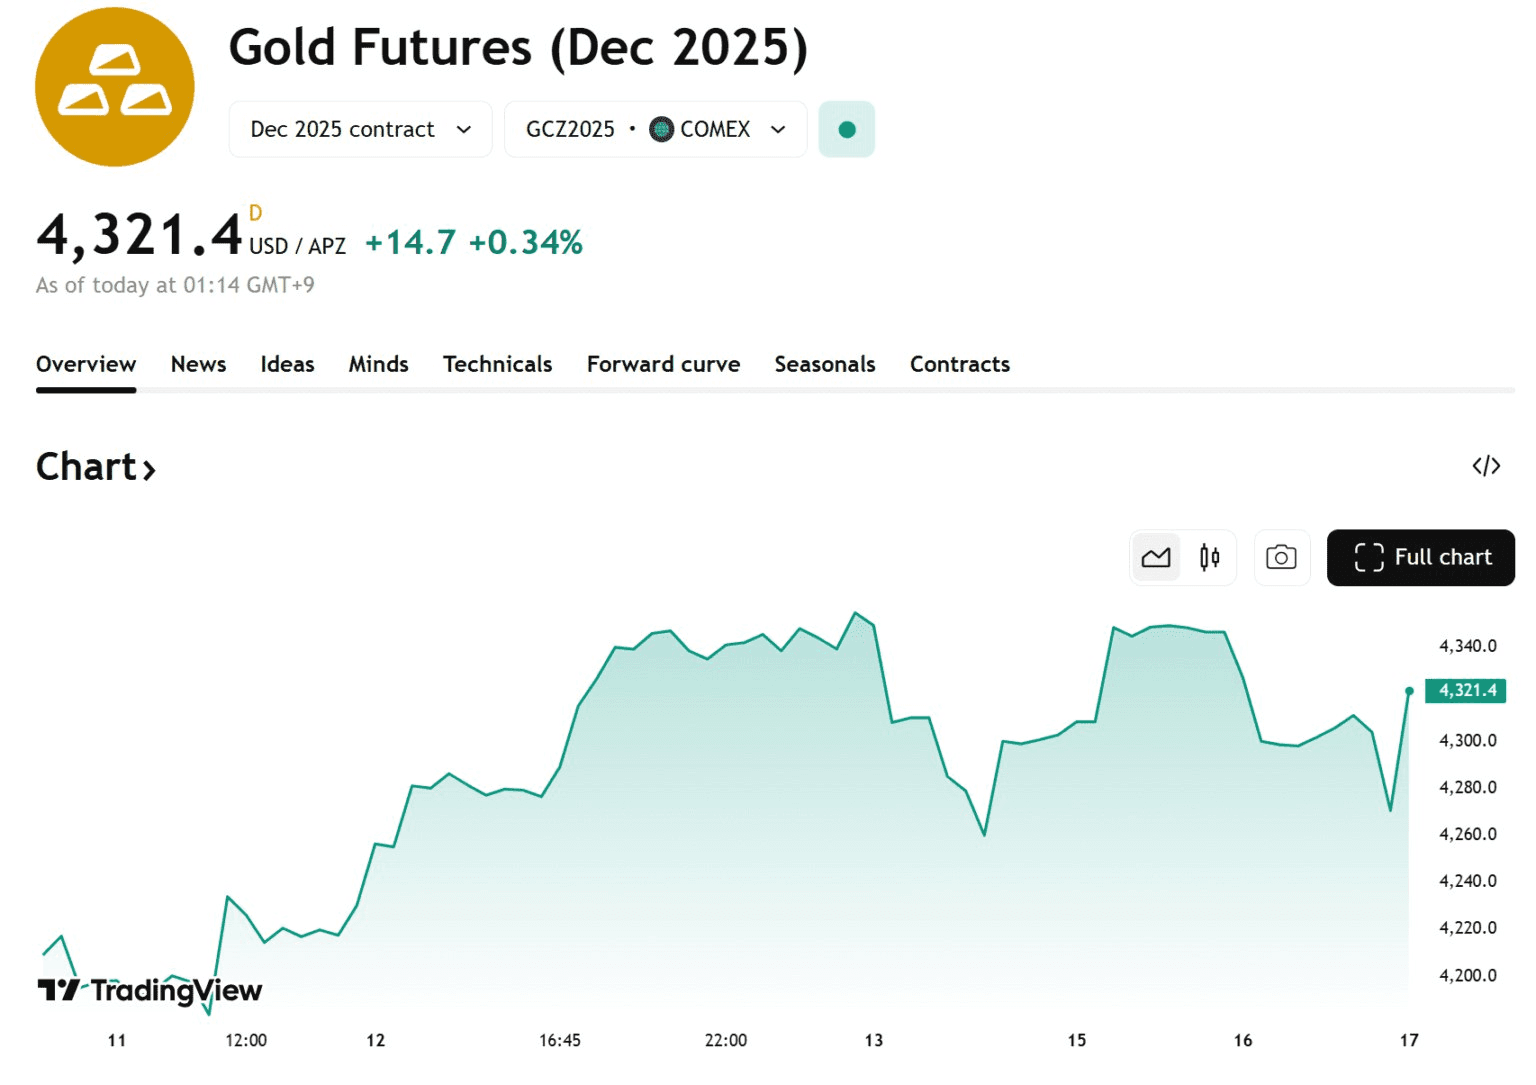Click the 16:45 time axis marker
Screen dimensions: 1536x1085
[560, 1040]
